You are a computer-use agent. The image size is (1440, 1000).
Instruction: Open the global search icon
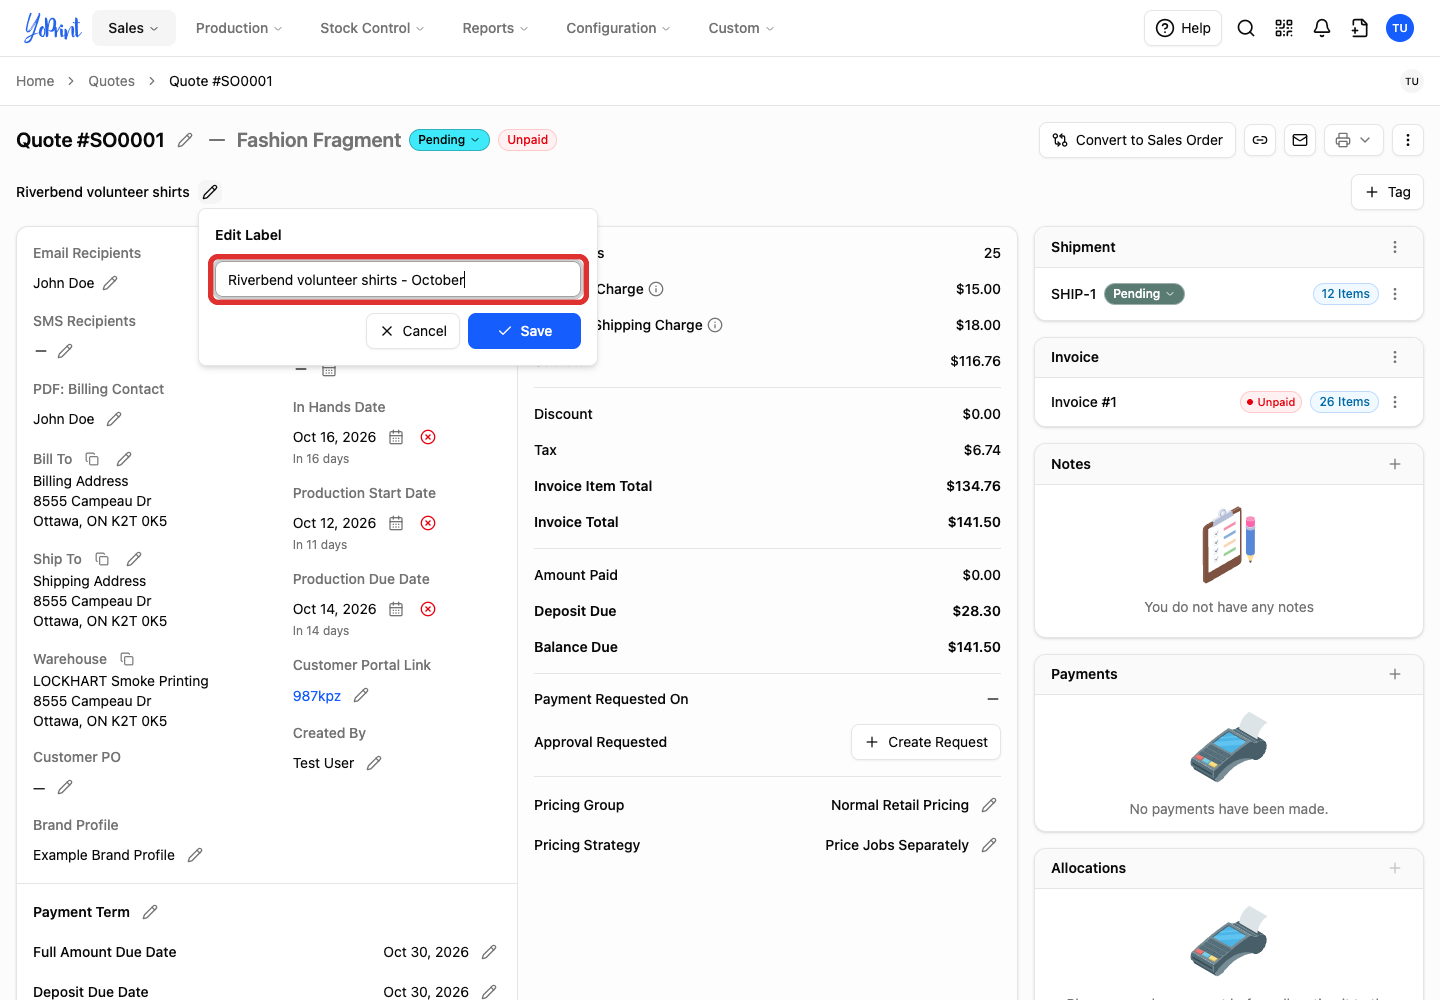pos(1246,28)
